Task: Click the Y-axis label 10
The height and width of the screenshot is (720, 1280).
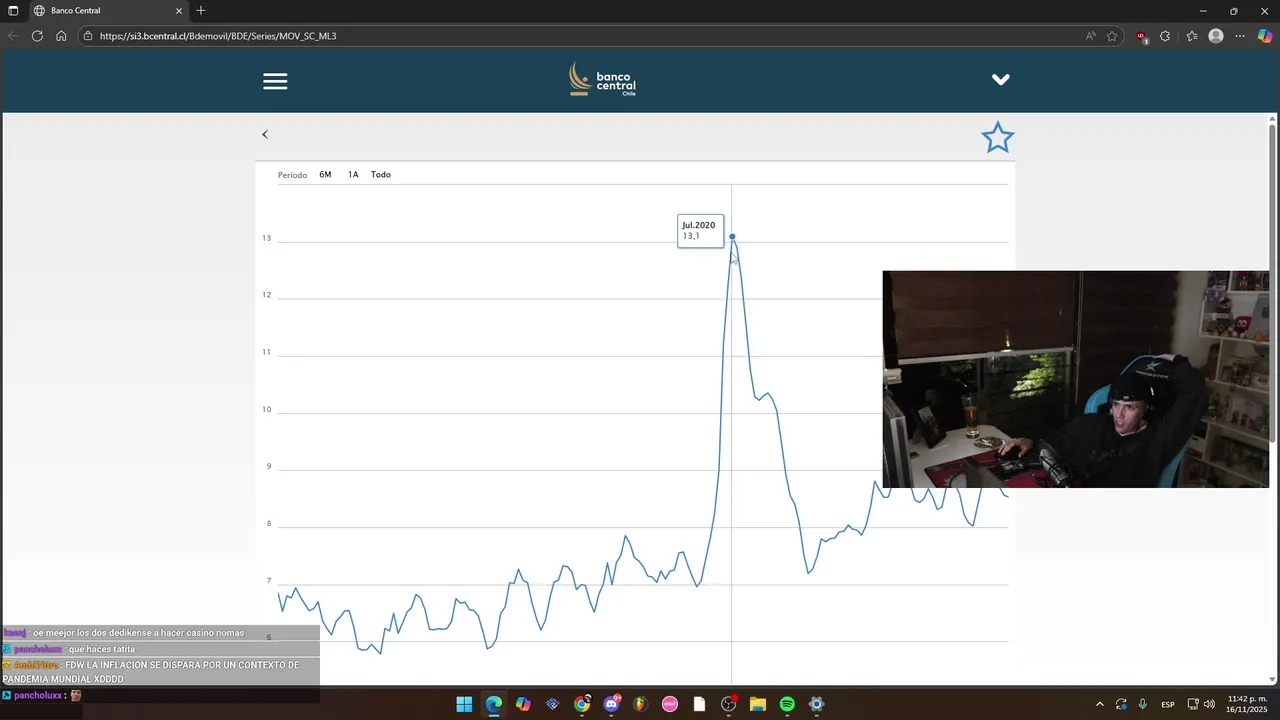Action: point(267,409)
